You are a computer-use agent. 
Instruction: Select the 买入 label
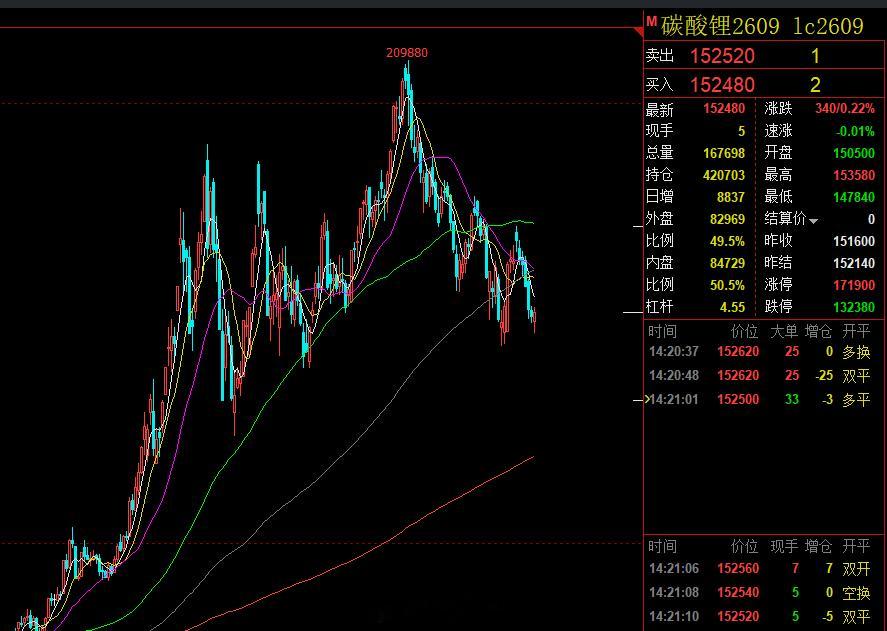click(660, 85)
